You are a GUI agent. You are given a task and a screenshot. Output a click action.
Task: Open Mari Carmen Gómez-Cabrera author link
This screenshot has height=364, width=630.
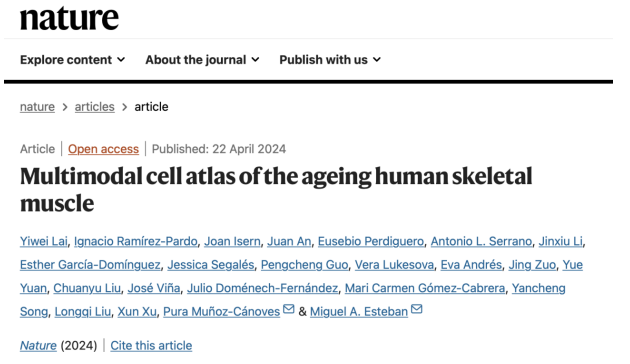tap(425, 288)
